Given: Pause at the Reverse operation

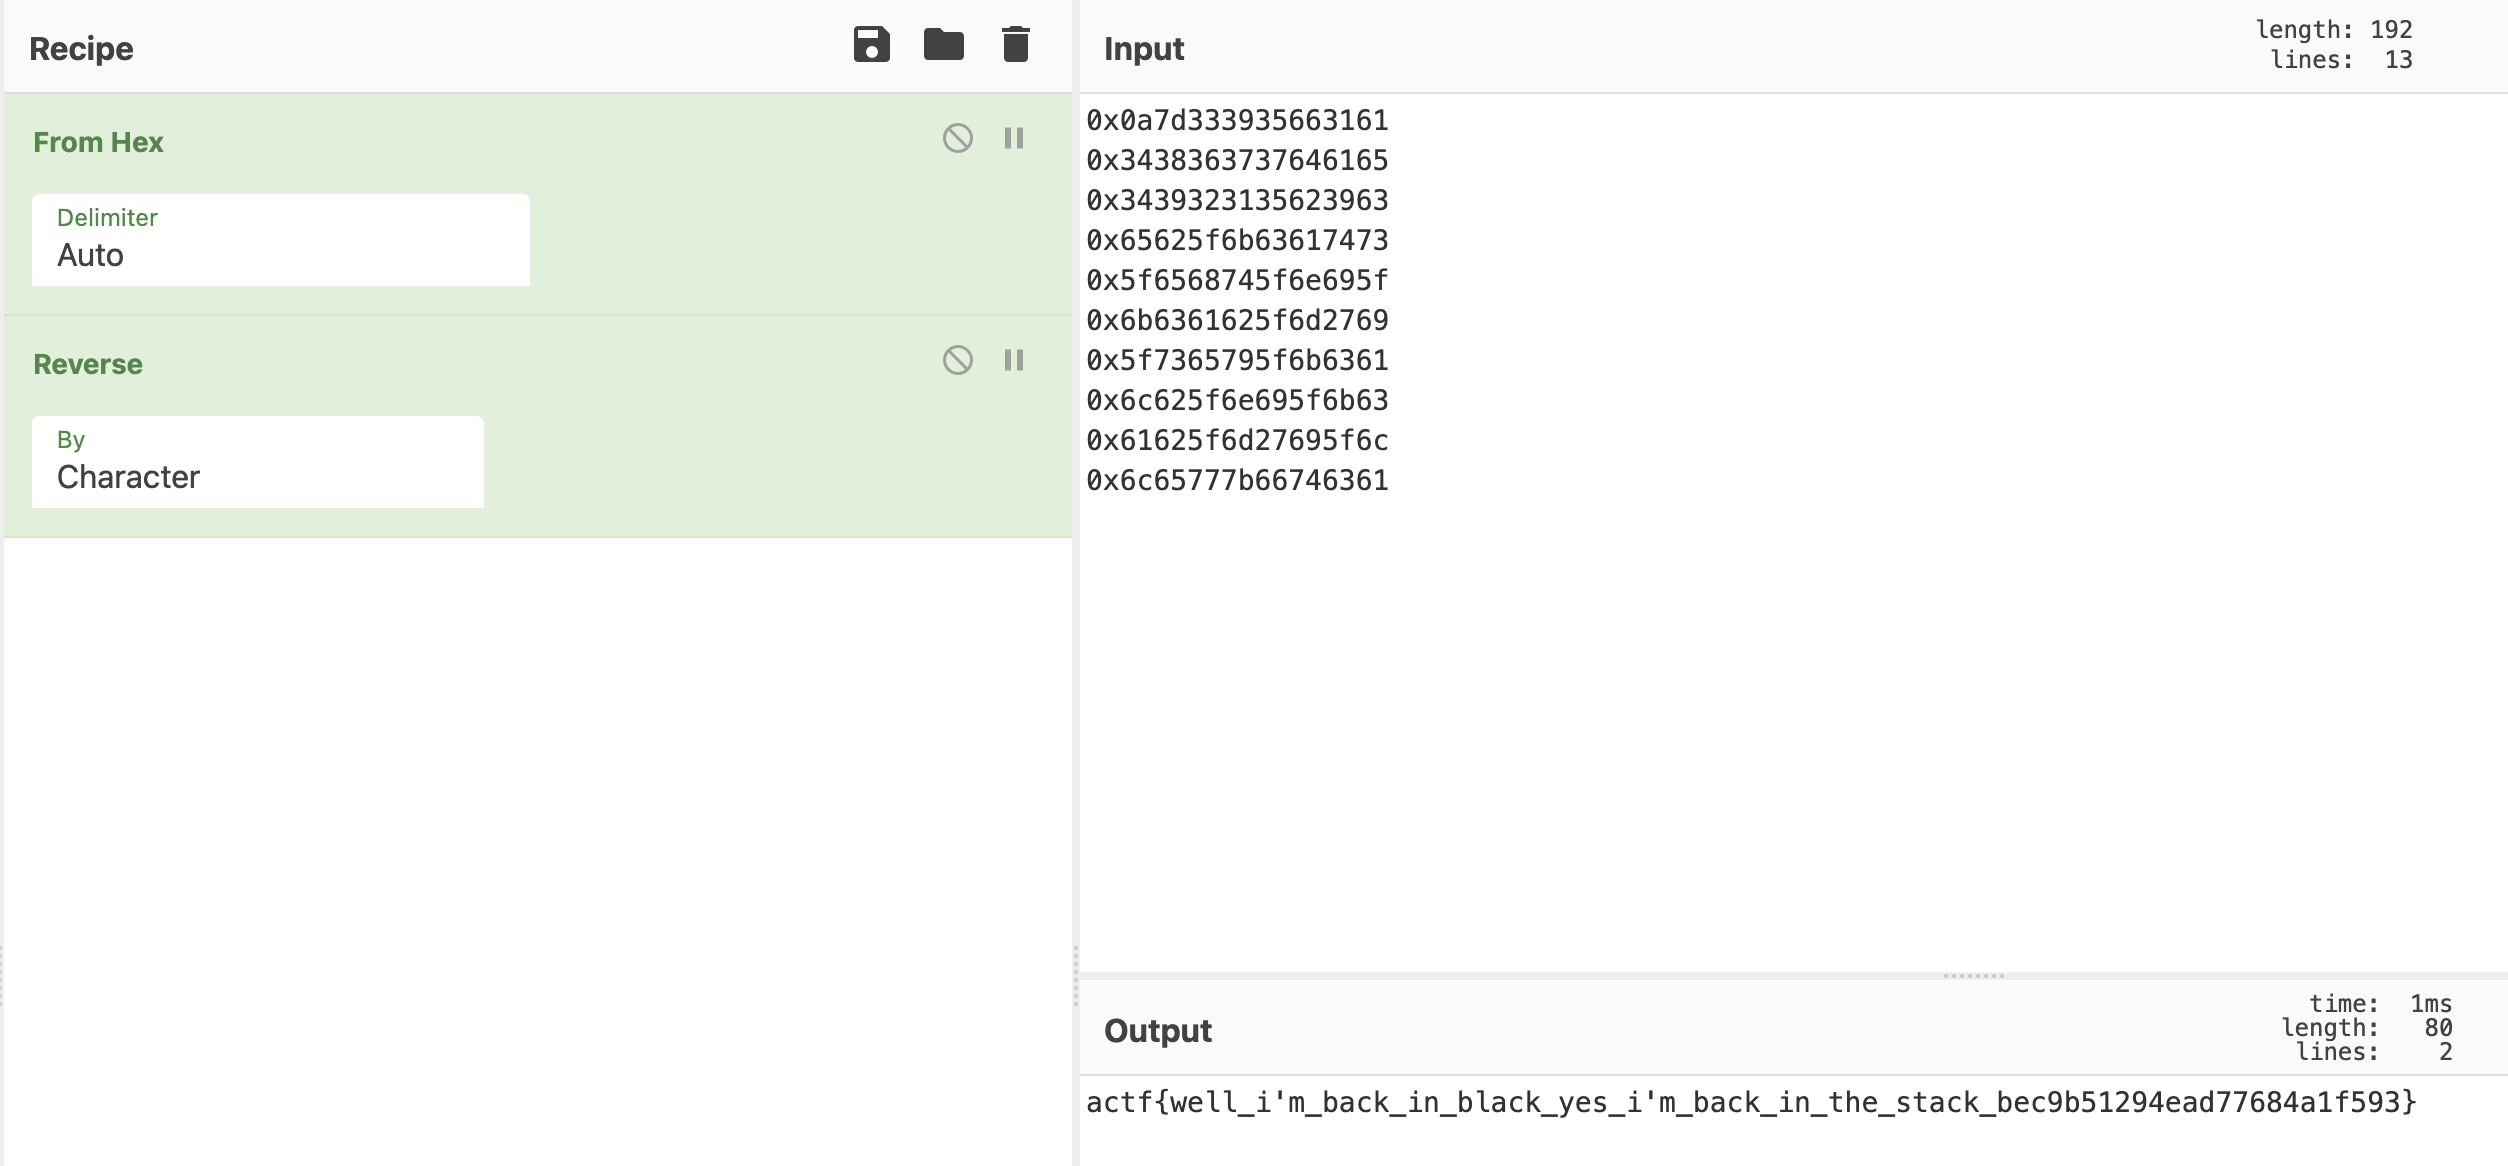Looking at the screenshot, I should 1014,360.
